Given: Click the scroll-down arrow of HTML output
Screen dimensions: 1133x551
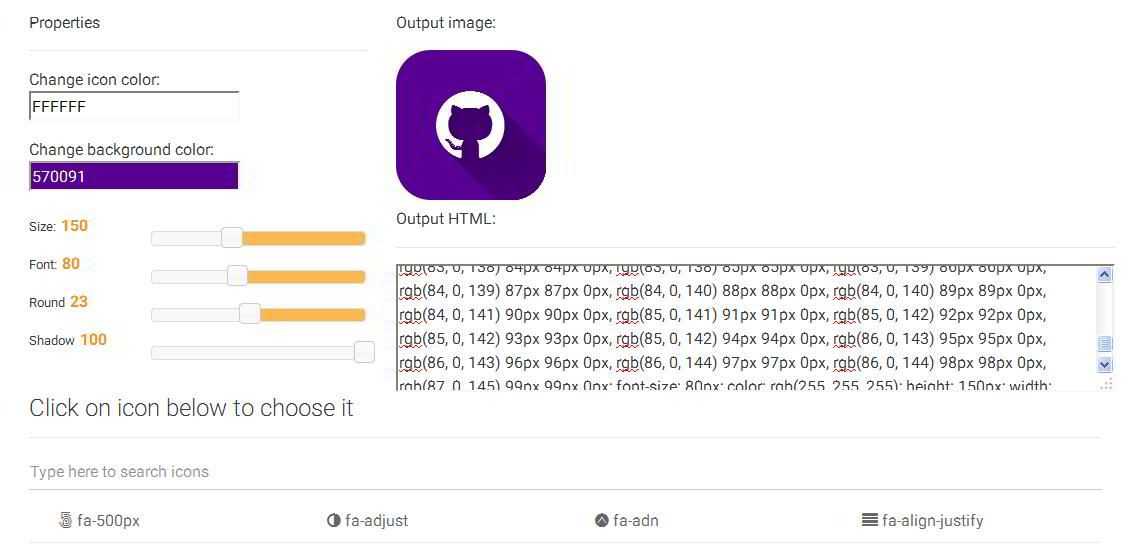Looking at the screenshot, I should point(1105,365).
